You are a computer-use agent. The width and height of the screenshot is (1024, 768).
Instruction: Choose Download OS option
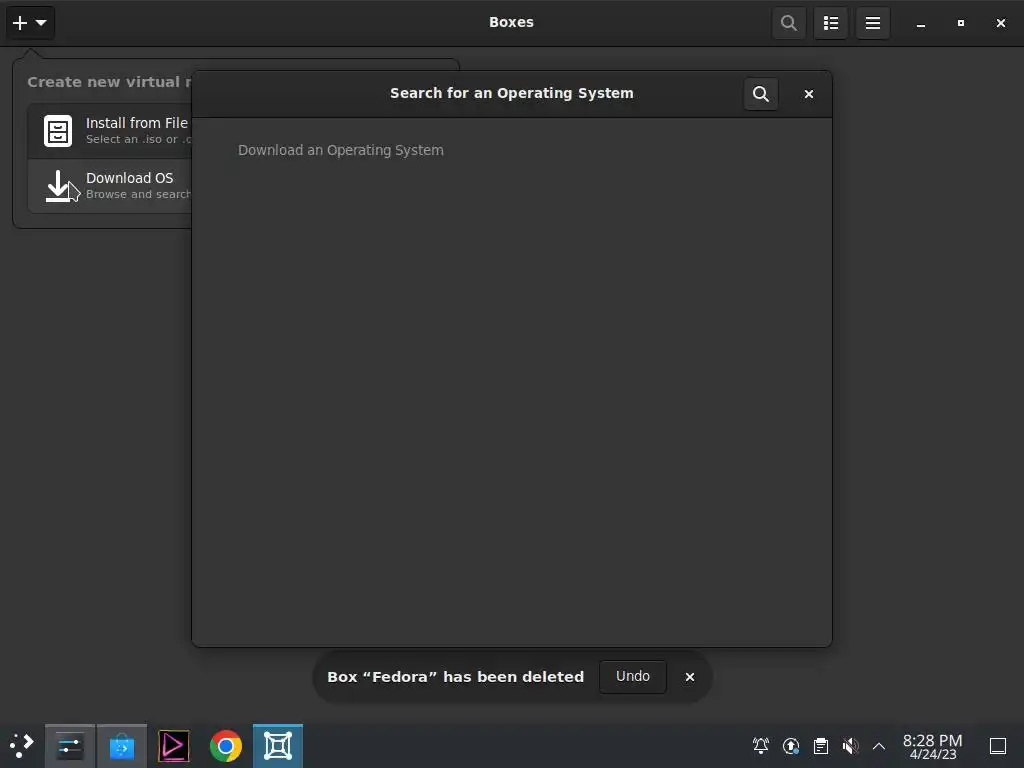(x=110, y=185)
